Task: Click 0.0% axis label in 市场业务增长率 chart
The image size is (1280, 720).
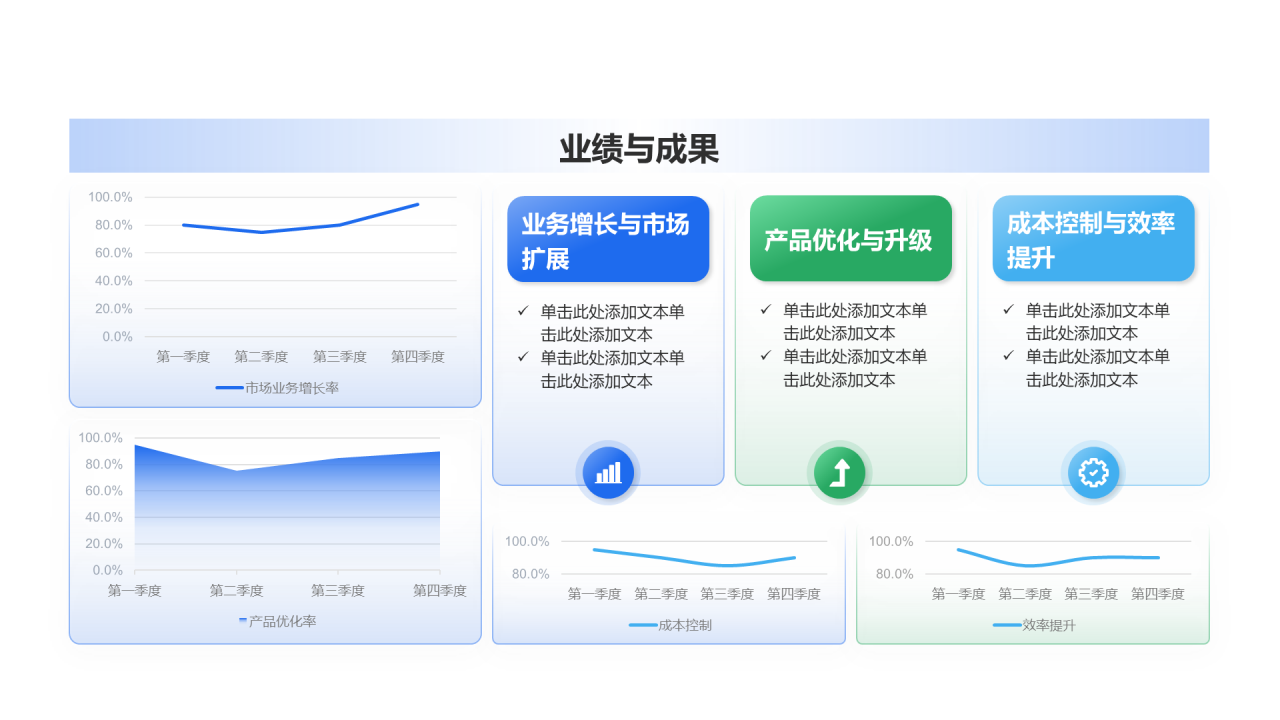Action: click(x=117, y=337)
